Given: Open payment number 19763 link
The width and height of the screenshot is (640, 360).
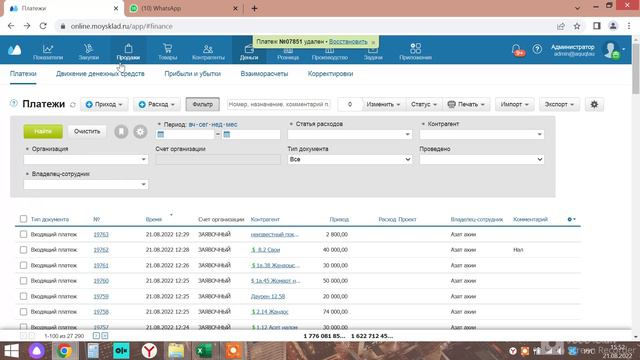Looking at the screenshot, I should click(x=101, y=234).
